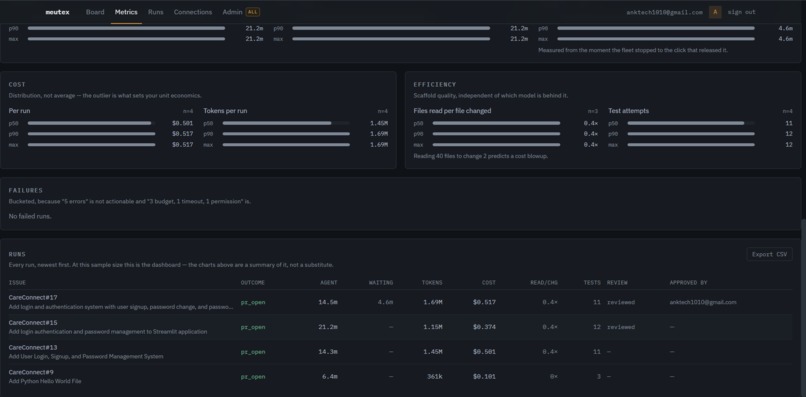Click the 14.5m agent time cell
The height and width of the screenshot is (397, 806).
click(x=328, y=302)
